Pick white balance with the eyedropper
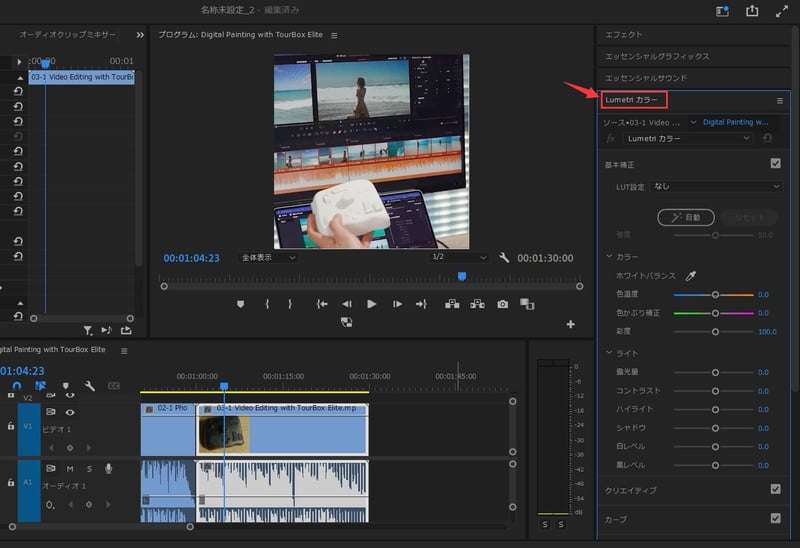The width and height of the screenshot is (800, 548). (690, 275)
